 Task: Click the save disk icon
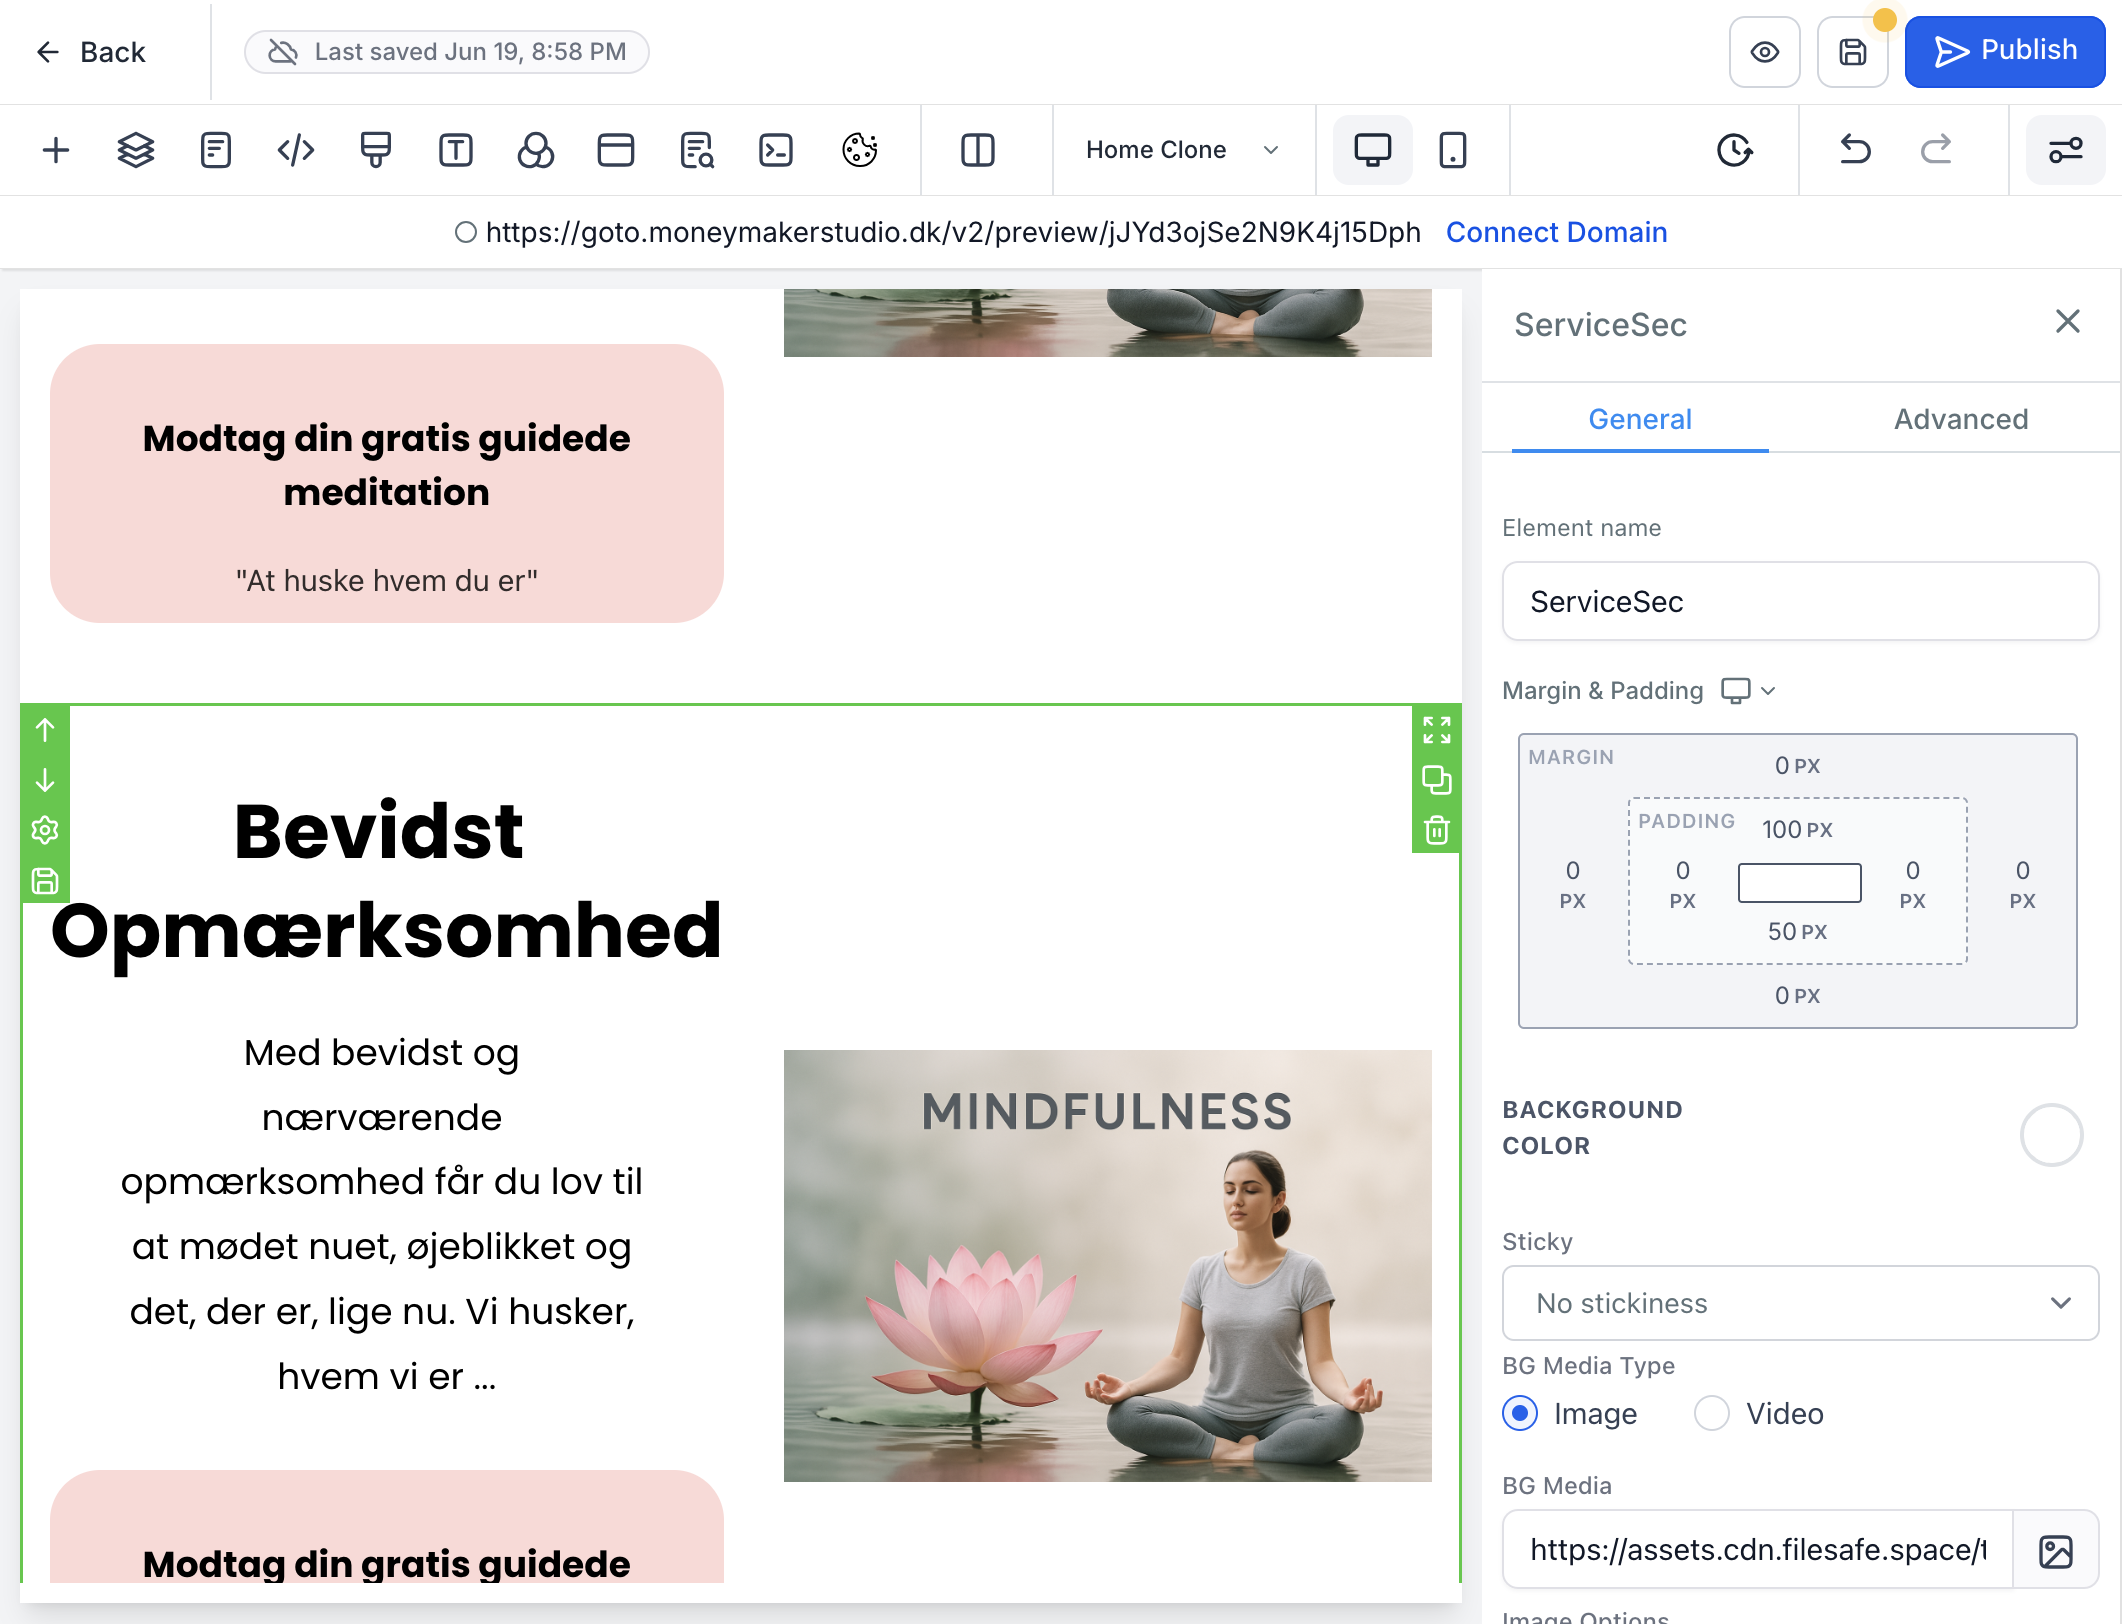[x=1853, y=52]
